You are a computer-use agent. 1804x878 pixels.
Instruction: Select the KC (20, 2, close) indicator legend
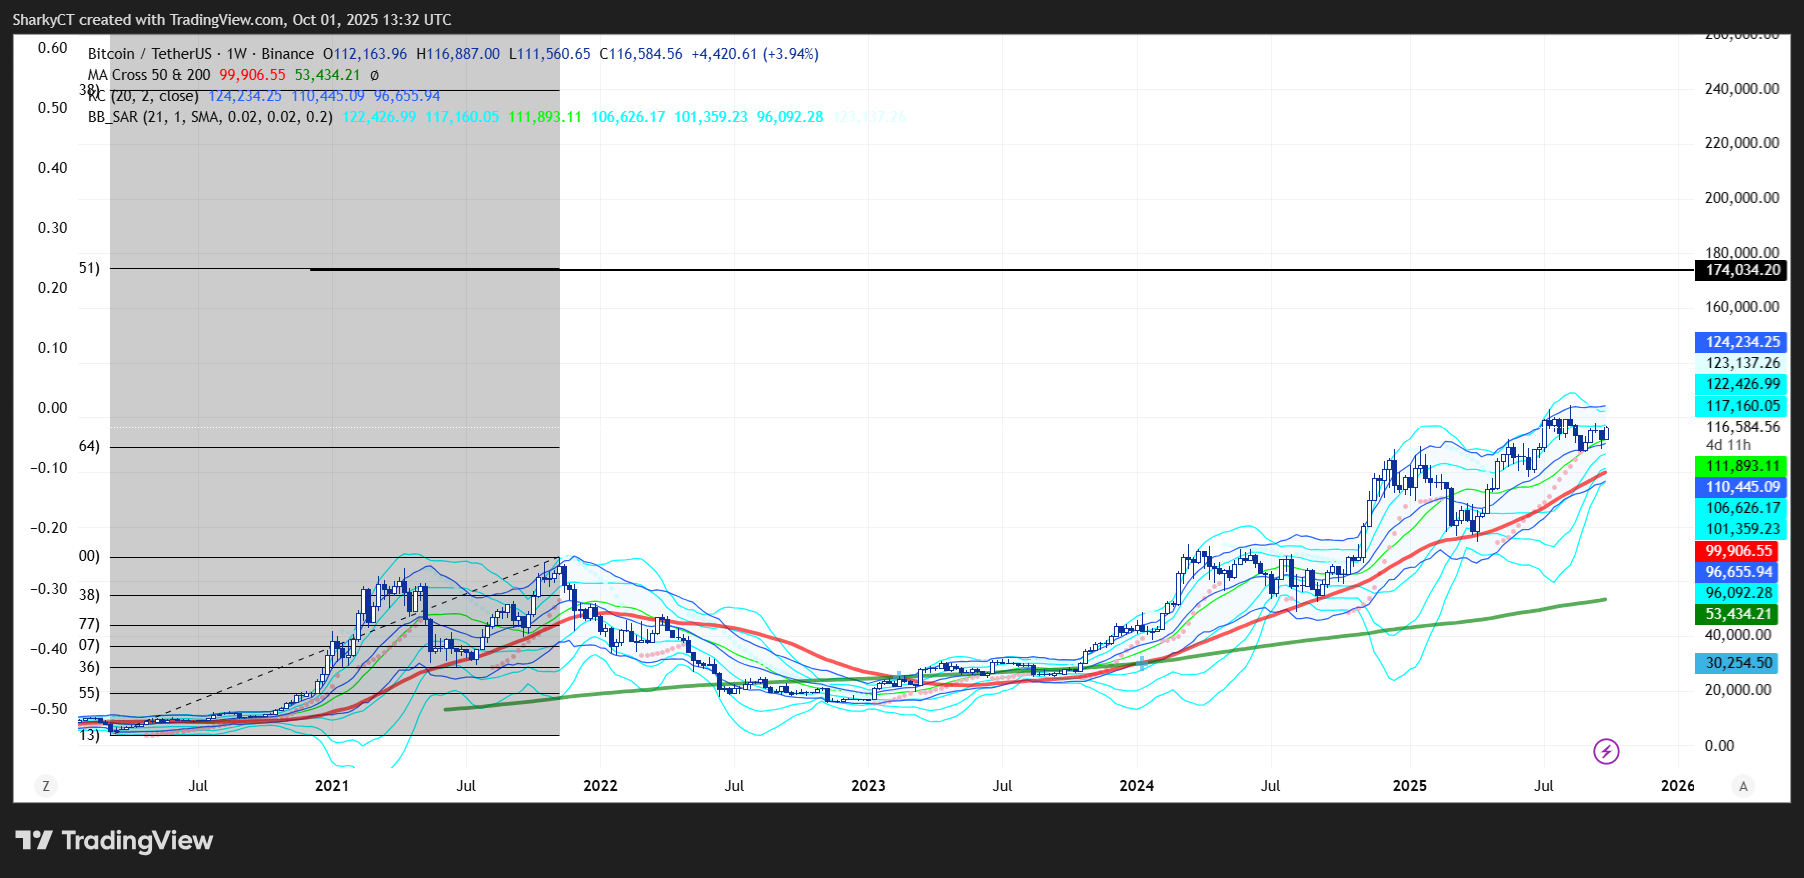pos(143,96)
